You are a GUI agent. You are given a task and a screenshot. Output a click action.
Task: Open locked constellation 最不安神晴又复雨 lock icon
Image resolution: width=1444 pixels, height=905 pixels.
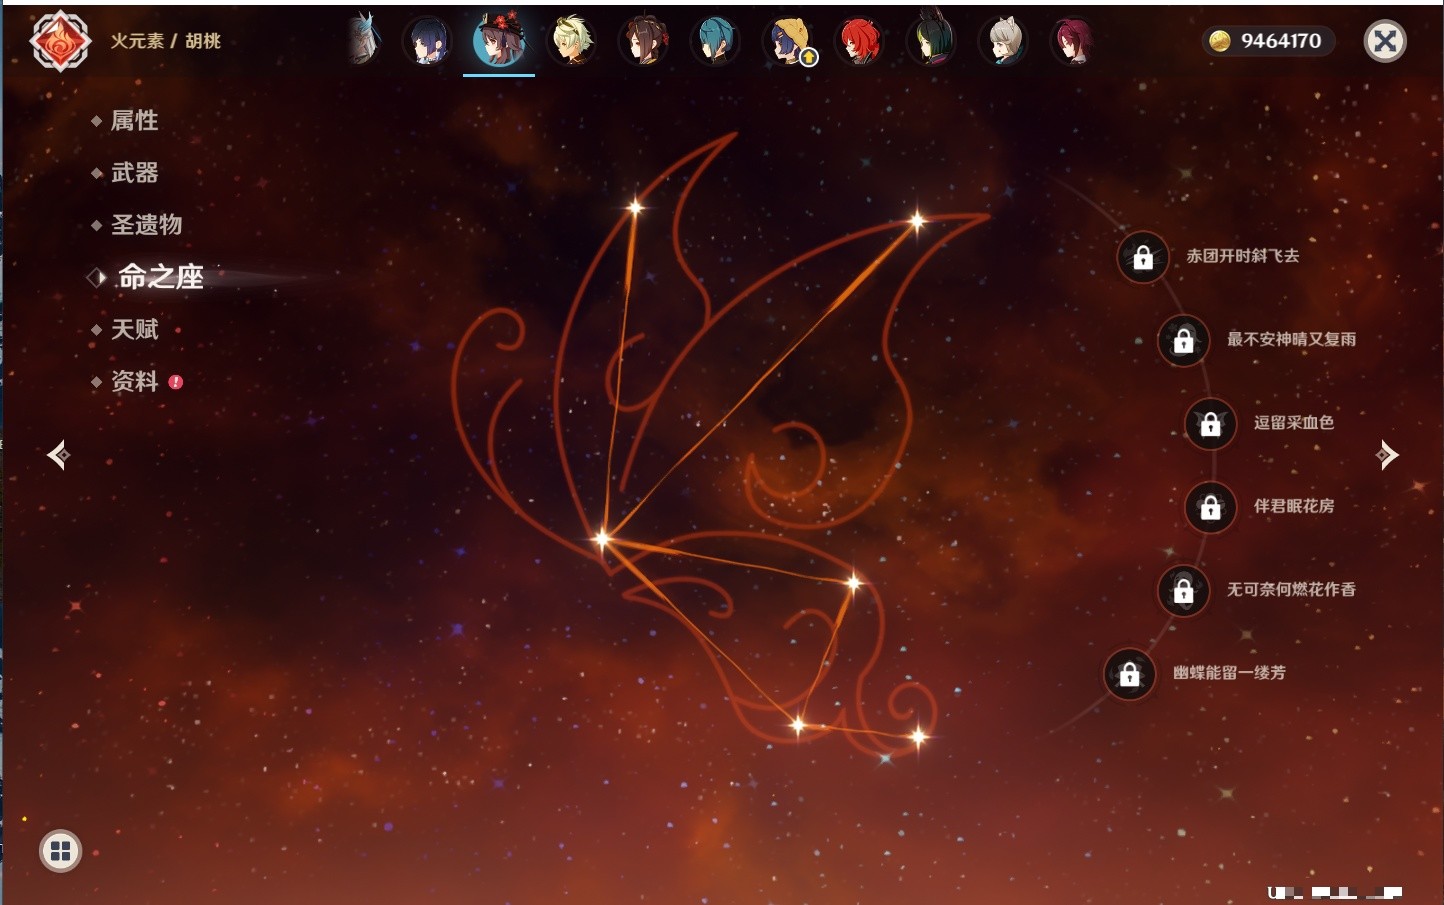pyautogui.click(x=1184, y=341)
